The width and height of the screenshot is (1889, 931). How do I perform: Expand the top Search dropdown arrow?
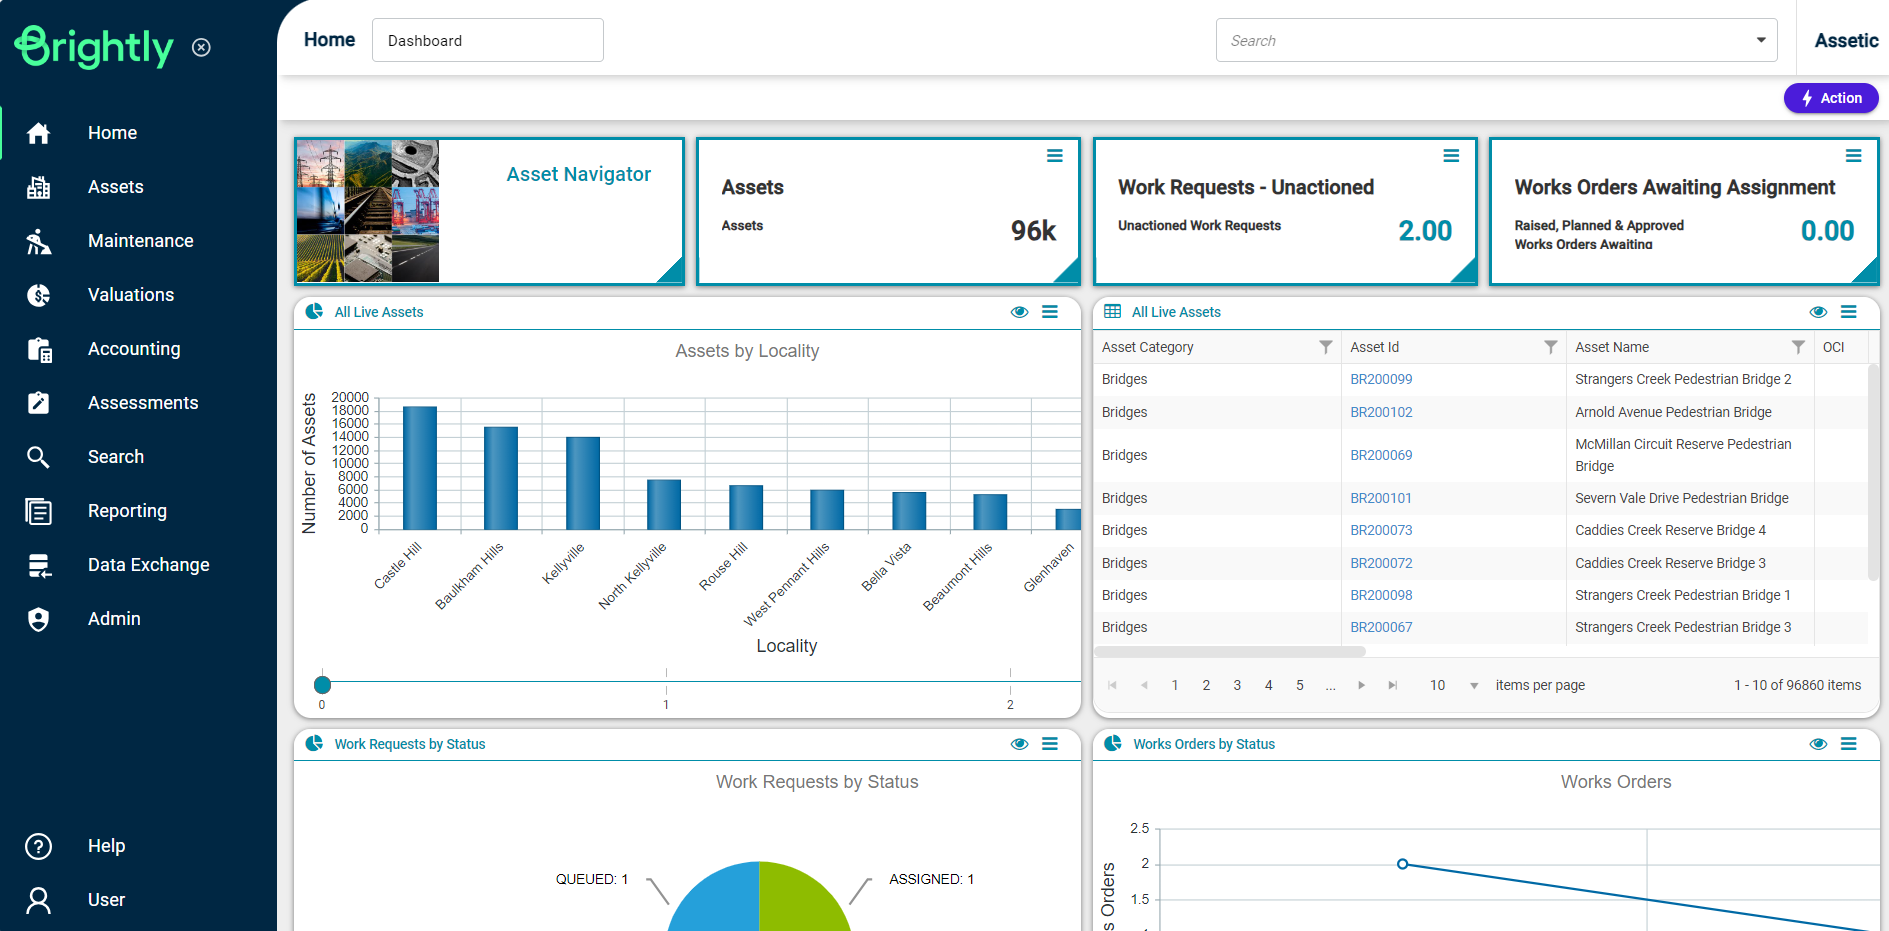coord(1761,40)
